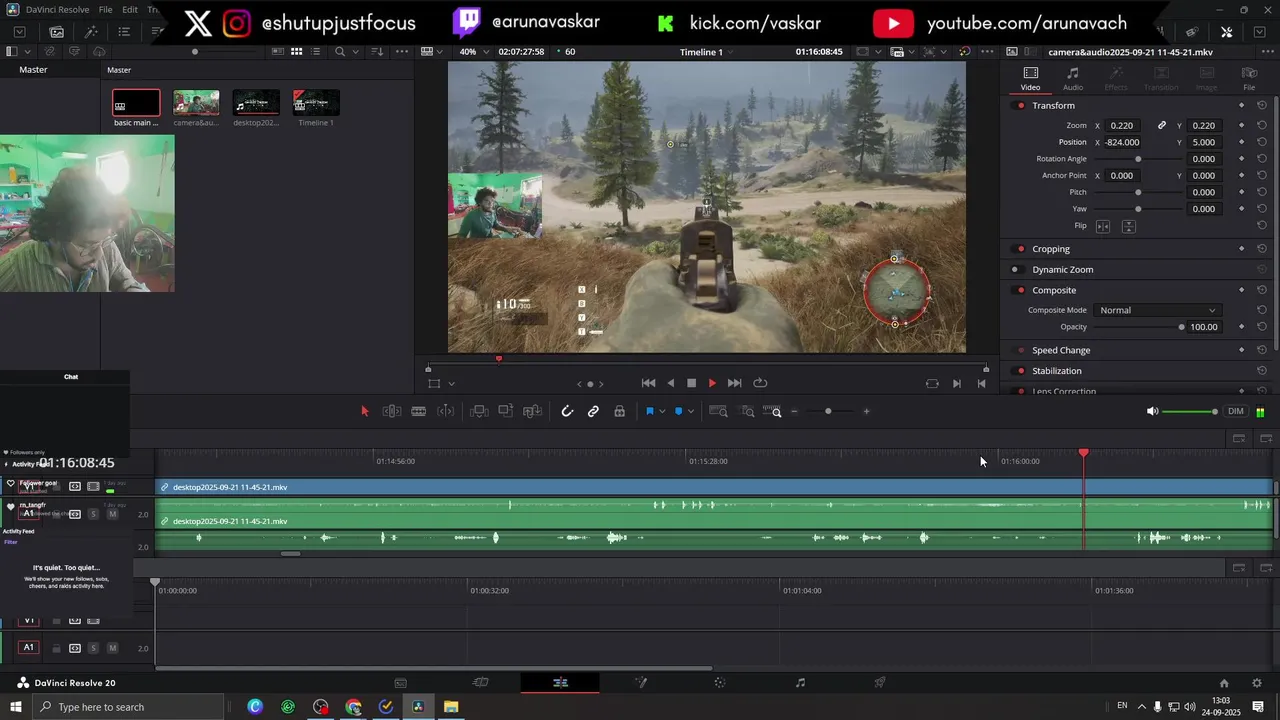Click the timeline zoom slider handle
This screenshot has width=1280, height=720.
click(x=828, y=411)
